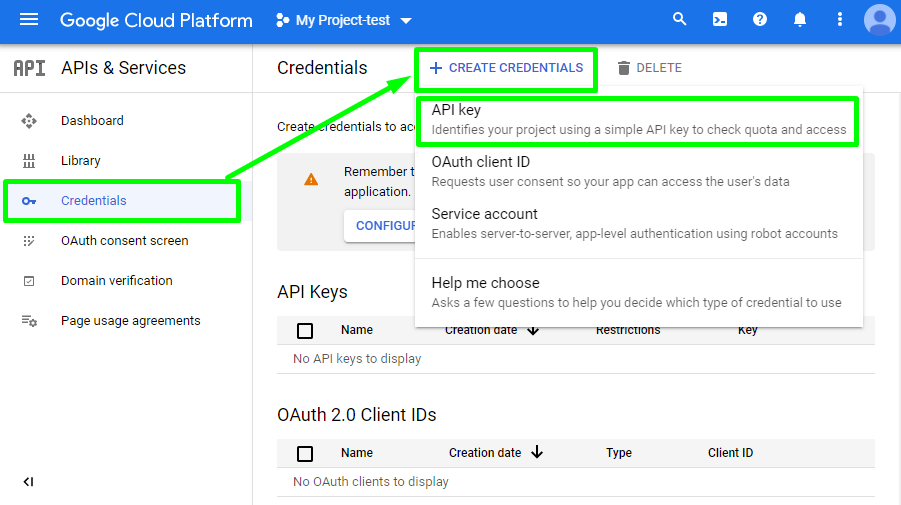The width and height of the screenshot is (901, 505).
Task: Open the search magnifier in the top bar
Action: click(x=680, y=20)
